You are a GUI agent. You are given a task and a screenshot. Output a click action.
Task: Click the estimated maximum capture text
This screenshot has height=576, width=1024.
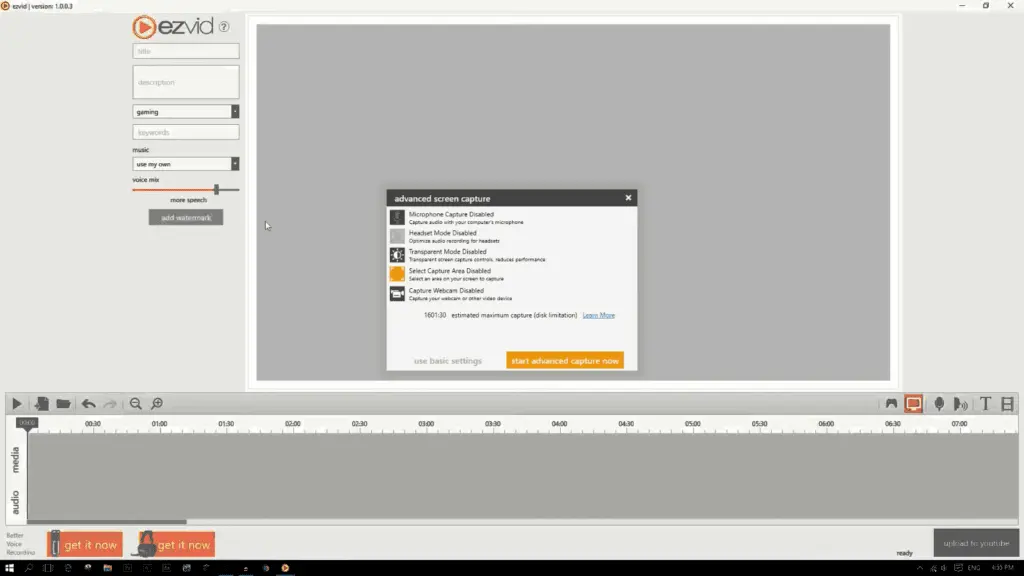click(x=514, y=315)
